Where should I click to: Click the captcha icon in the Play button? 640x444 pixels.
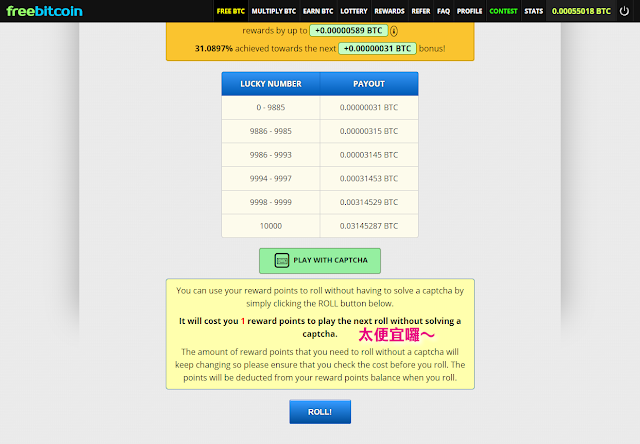[x=282, y=260]
